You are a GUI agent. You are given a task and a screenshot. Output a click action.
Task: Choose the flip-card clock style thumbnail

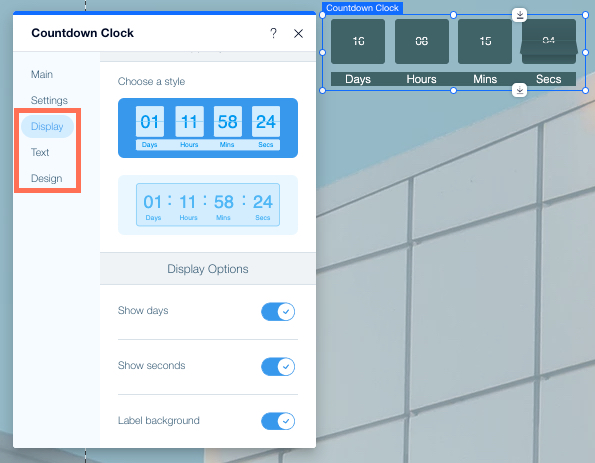tap(208, 128)
